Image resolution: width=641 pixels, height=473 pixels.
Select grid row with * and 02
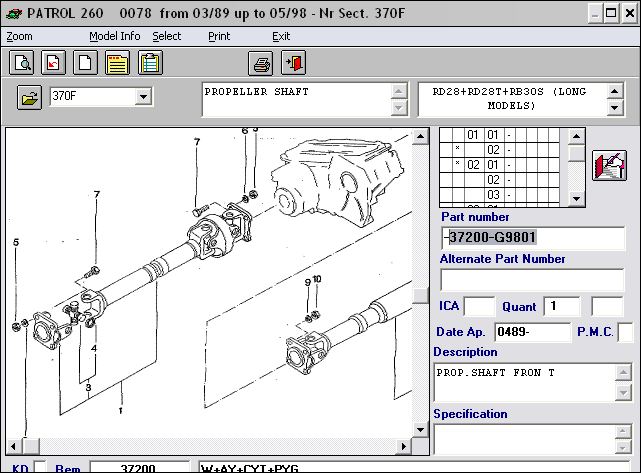(x=500, y=150)
